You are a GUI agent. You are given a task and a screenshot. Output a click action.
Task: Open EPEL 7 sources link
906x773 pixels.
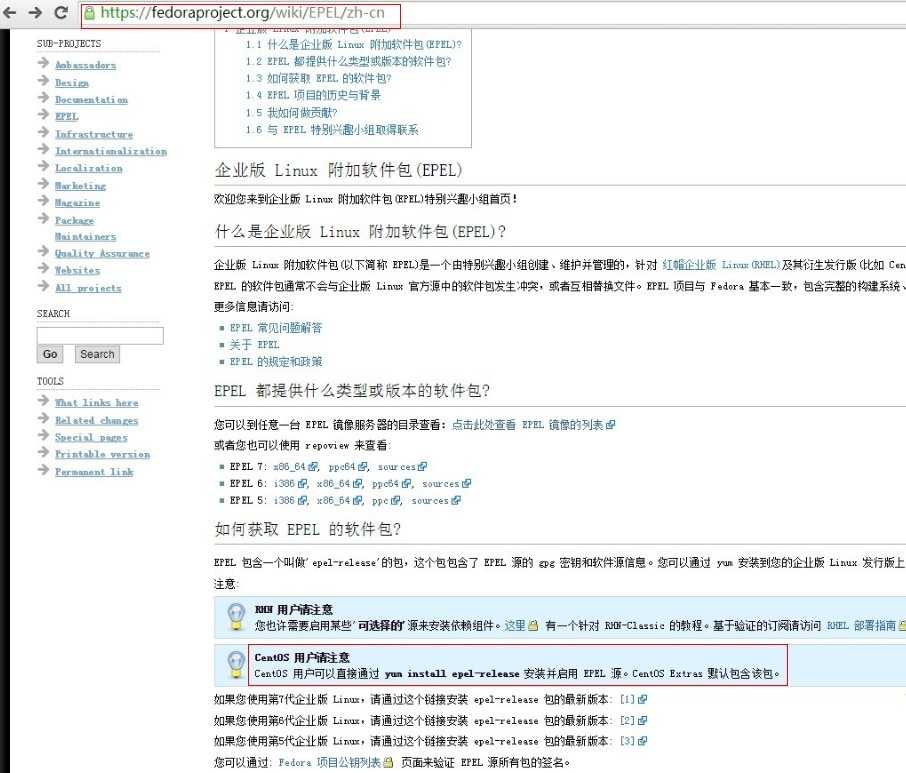click(x=402, y=466)
